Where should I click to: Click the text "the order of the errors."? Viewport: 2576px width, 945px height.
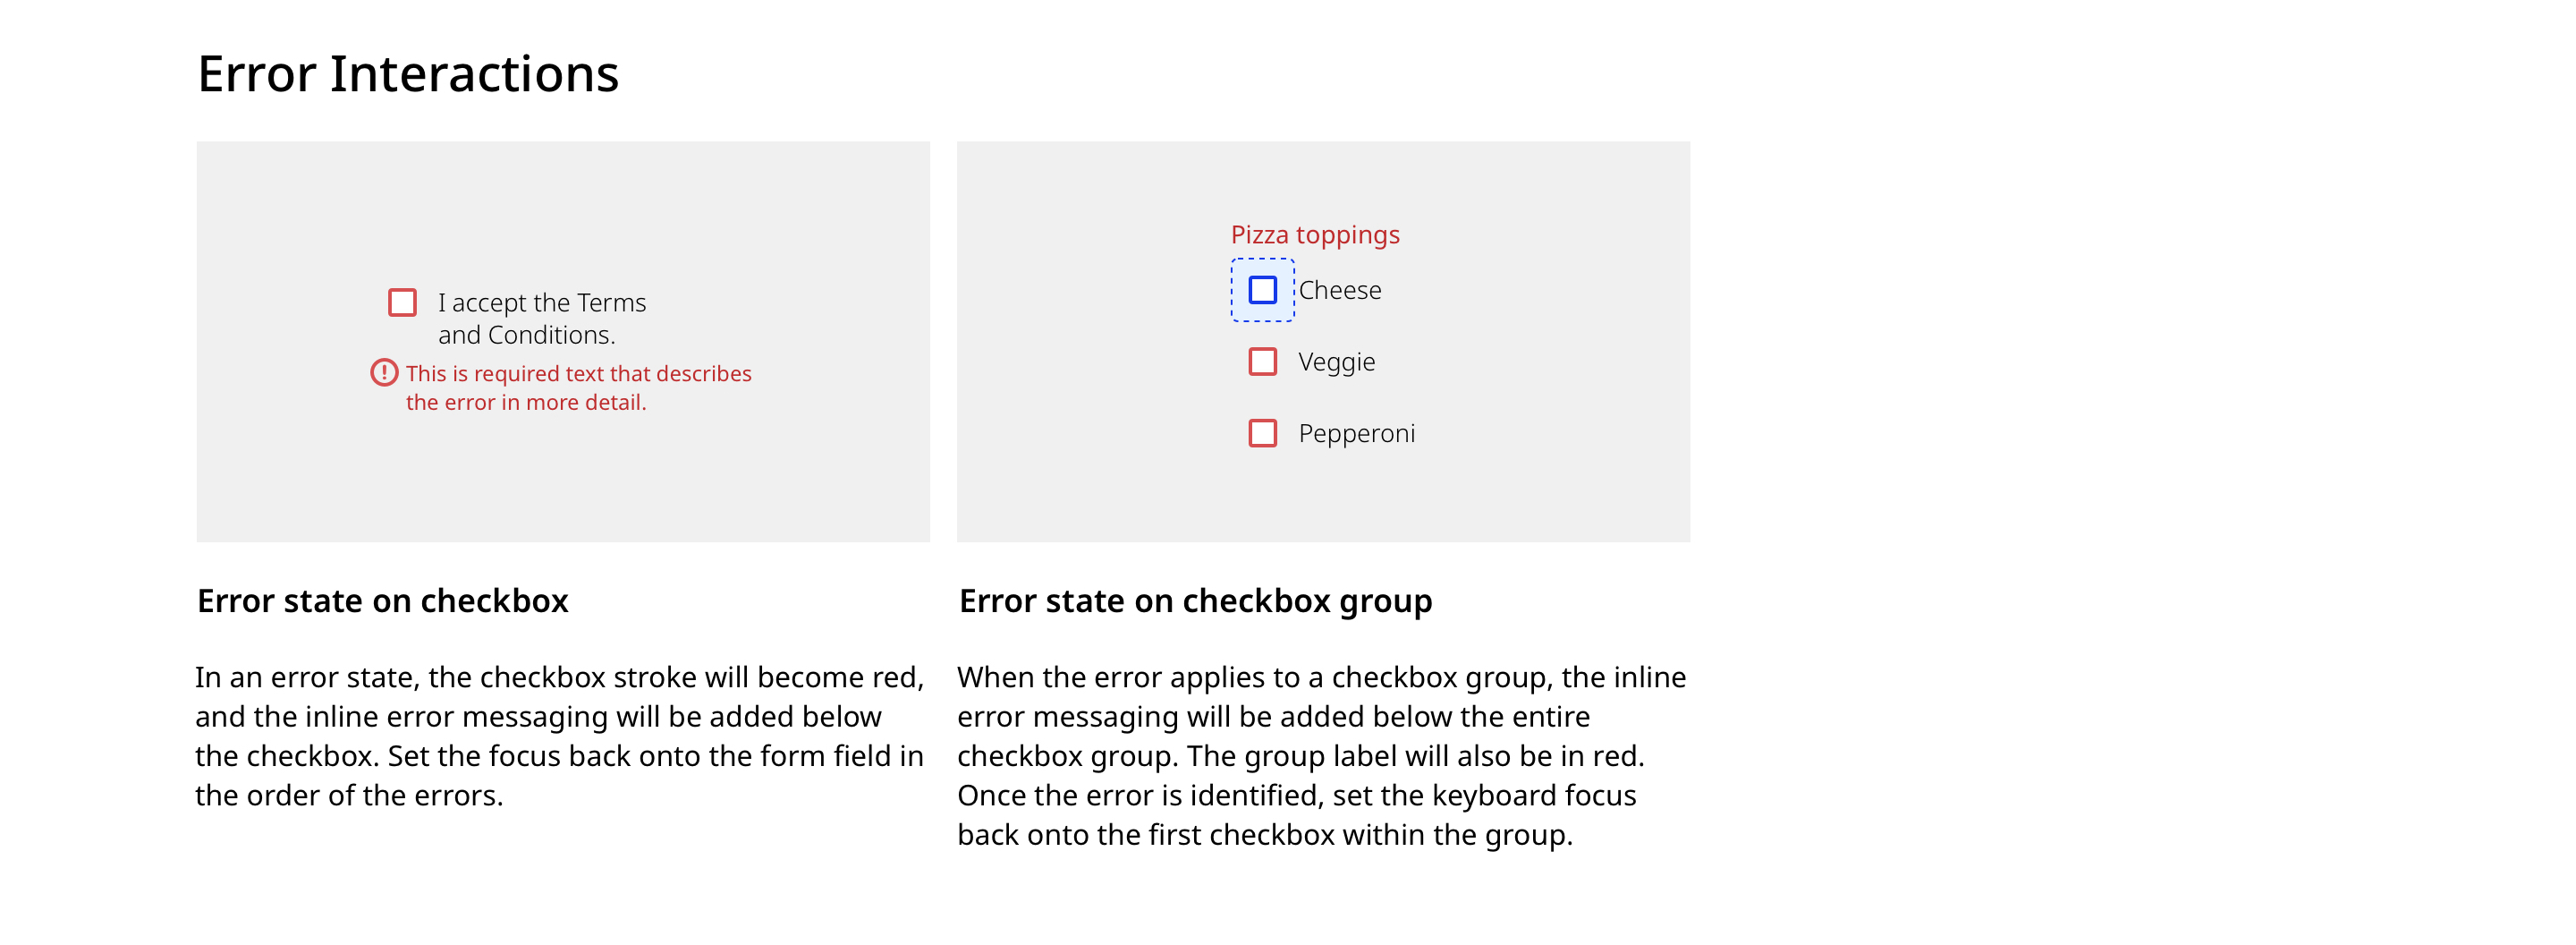coord(349,796)
